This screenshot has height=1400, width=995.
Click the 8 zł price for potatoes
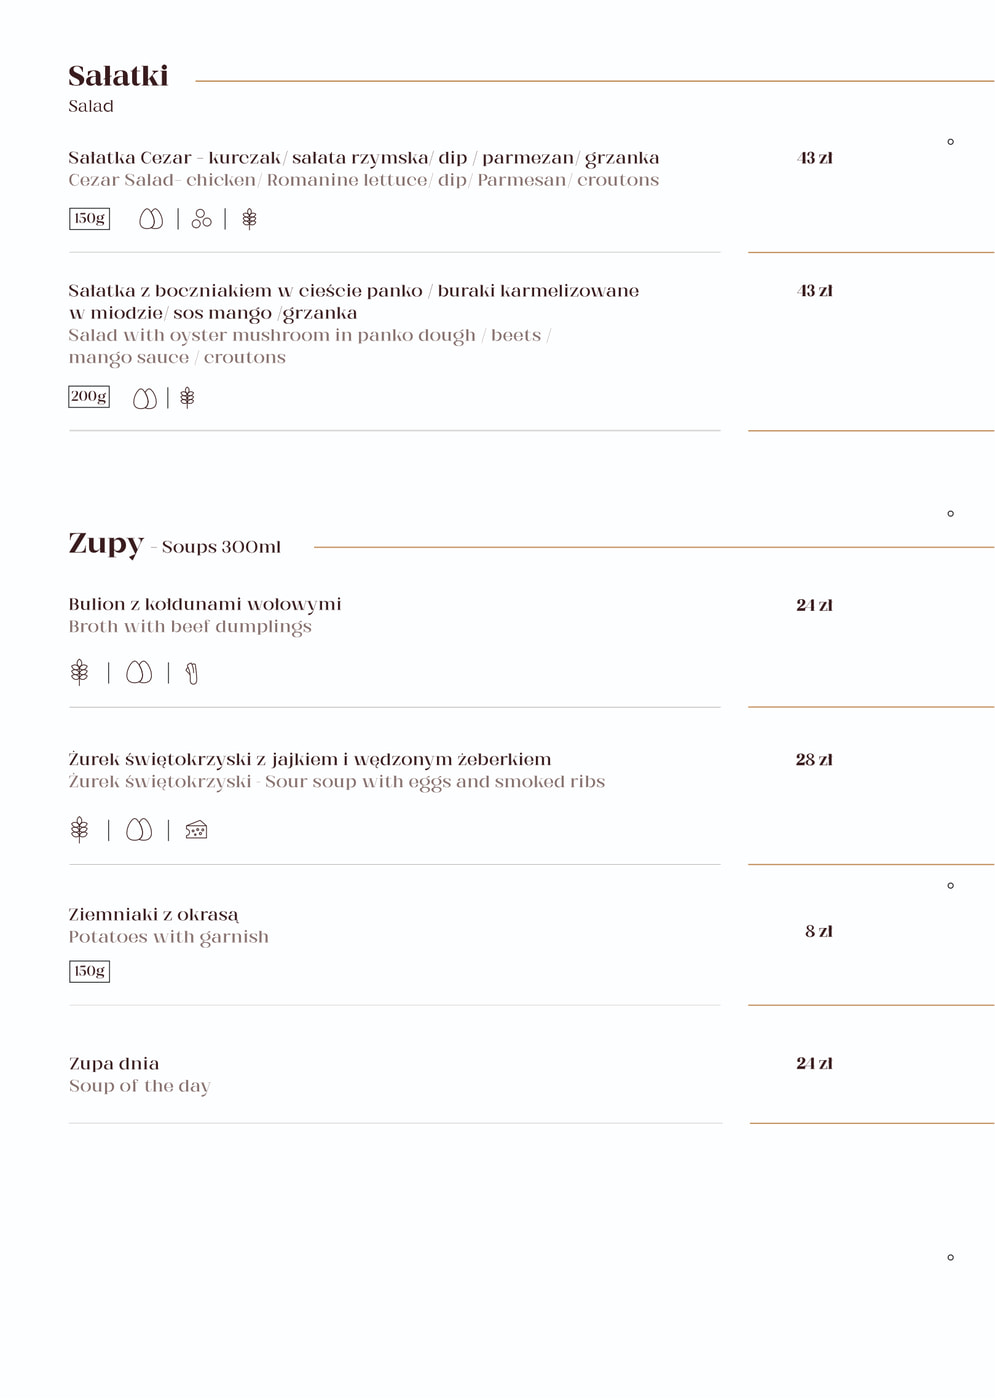click(818, 932)
